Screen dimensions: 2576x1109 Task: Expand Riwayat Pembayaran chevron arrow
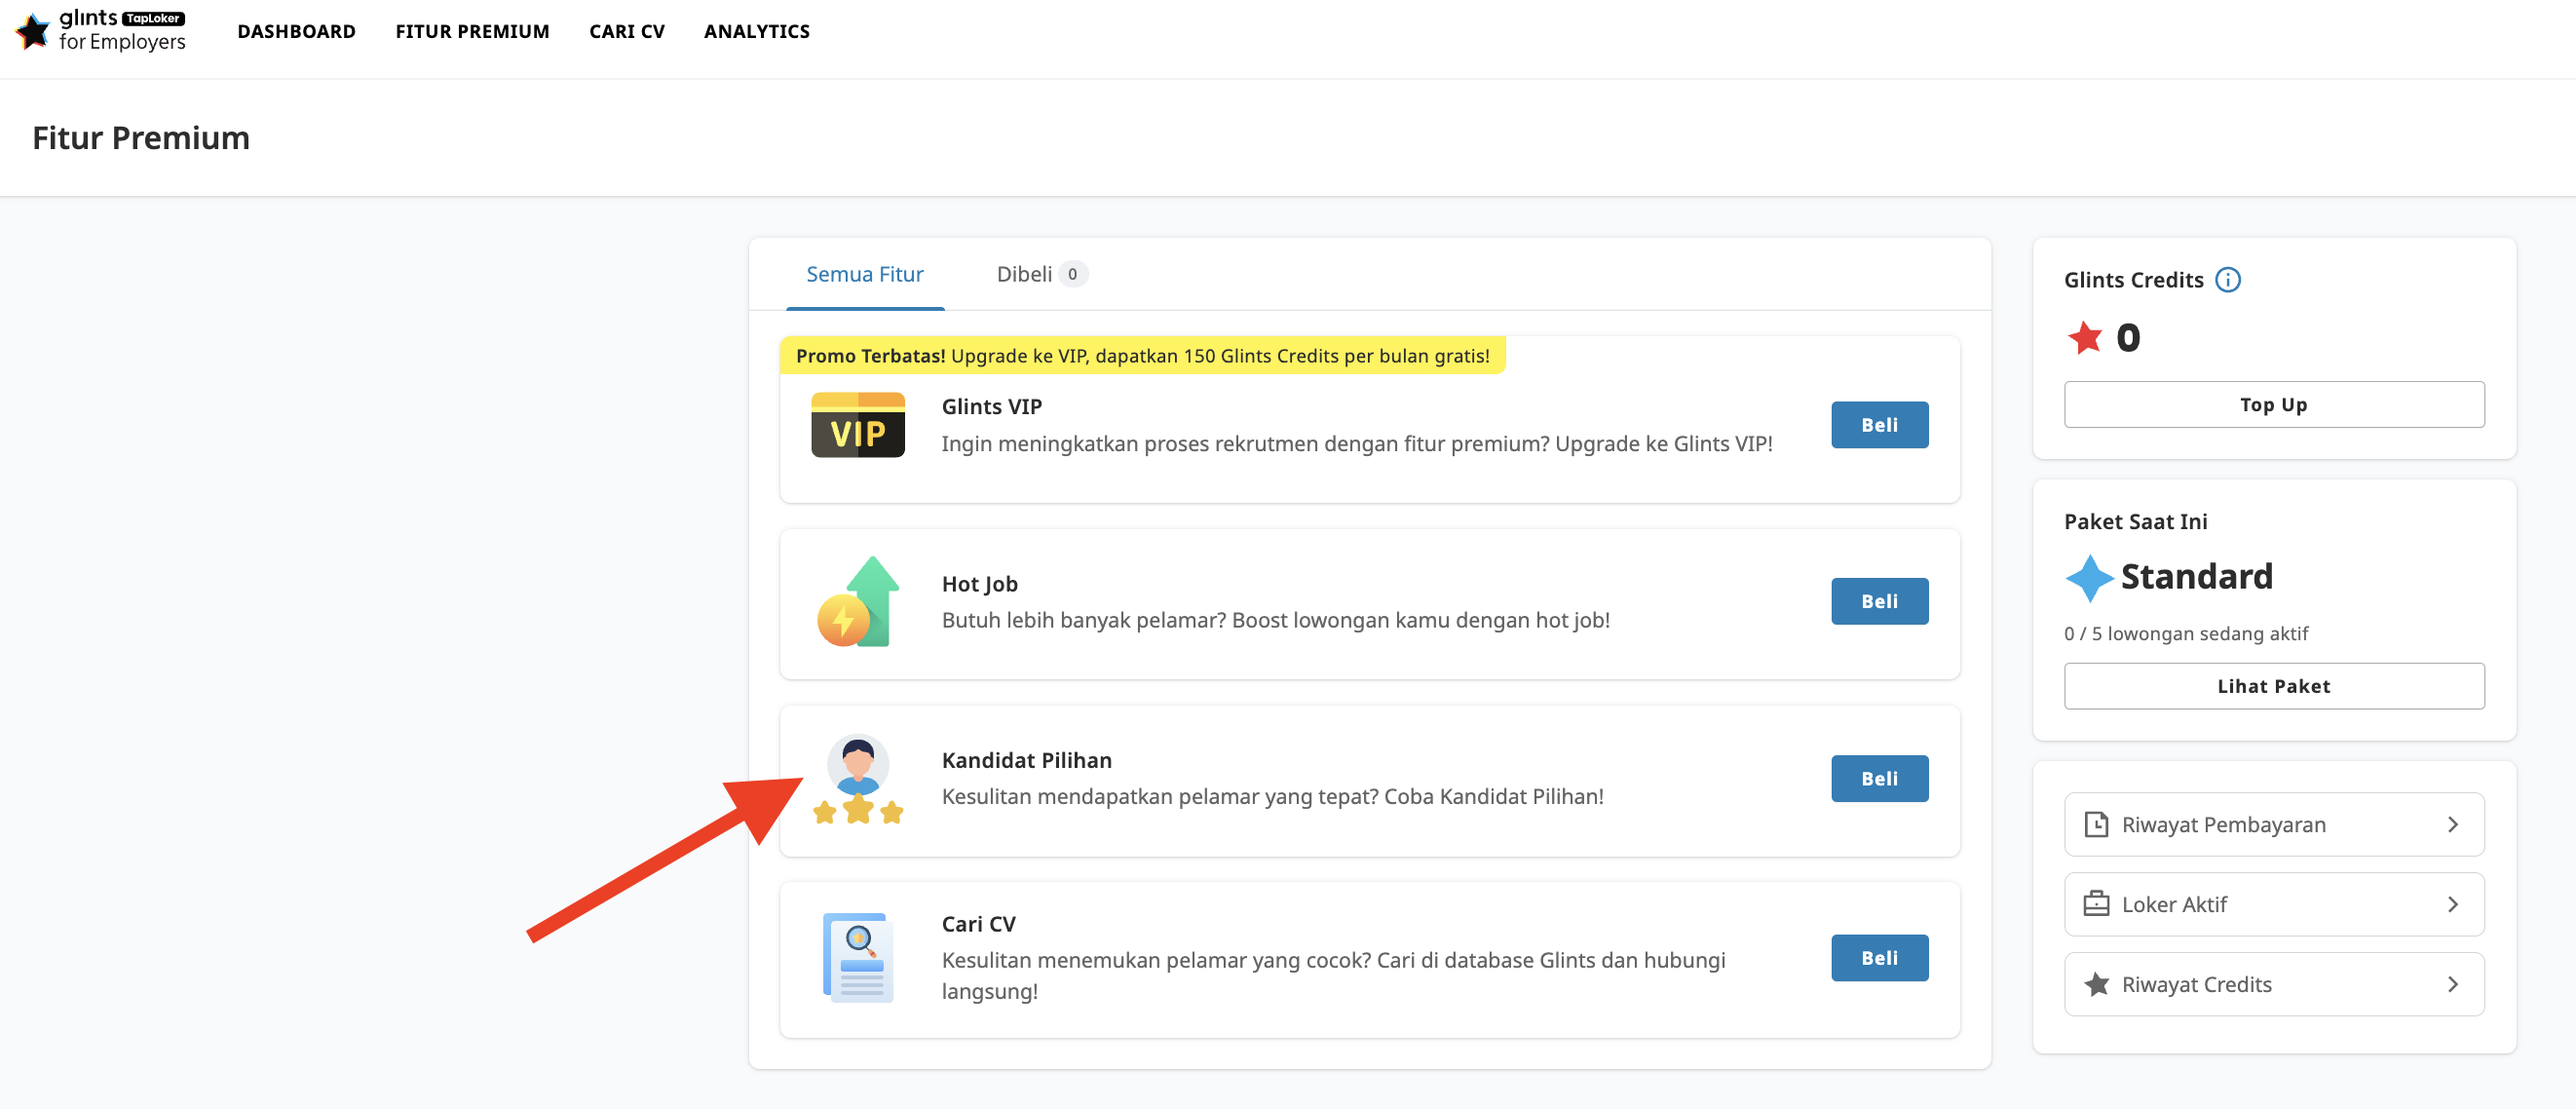(x=2452, y=825)
